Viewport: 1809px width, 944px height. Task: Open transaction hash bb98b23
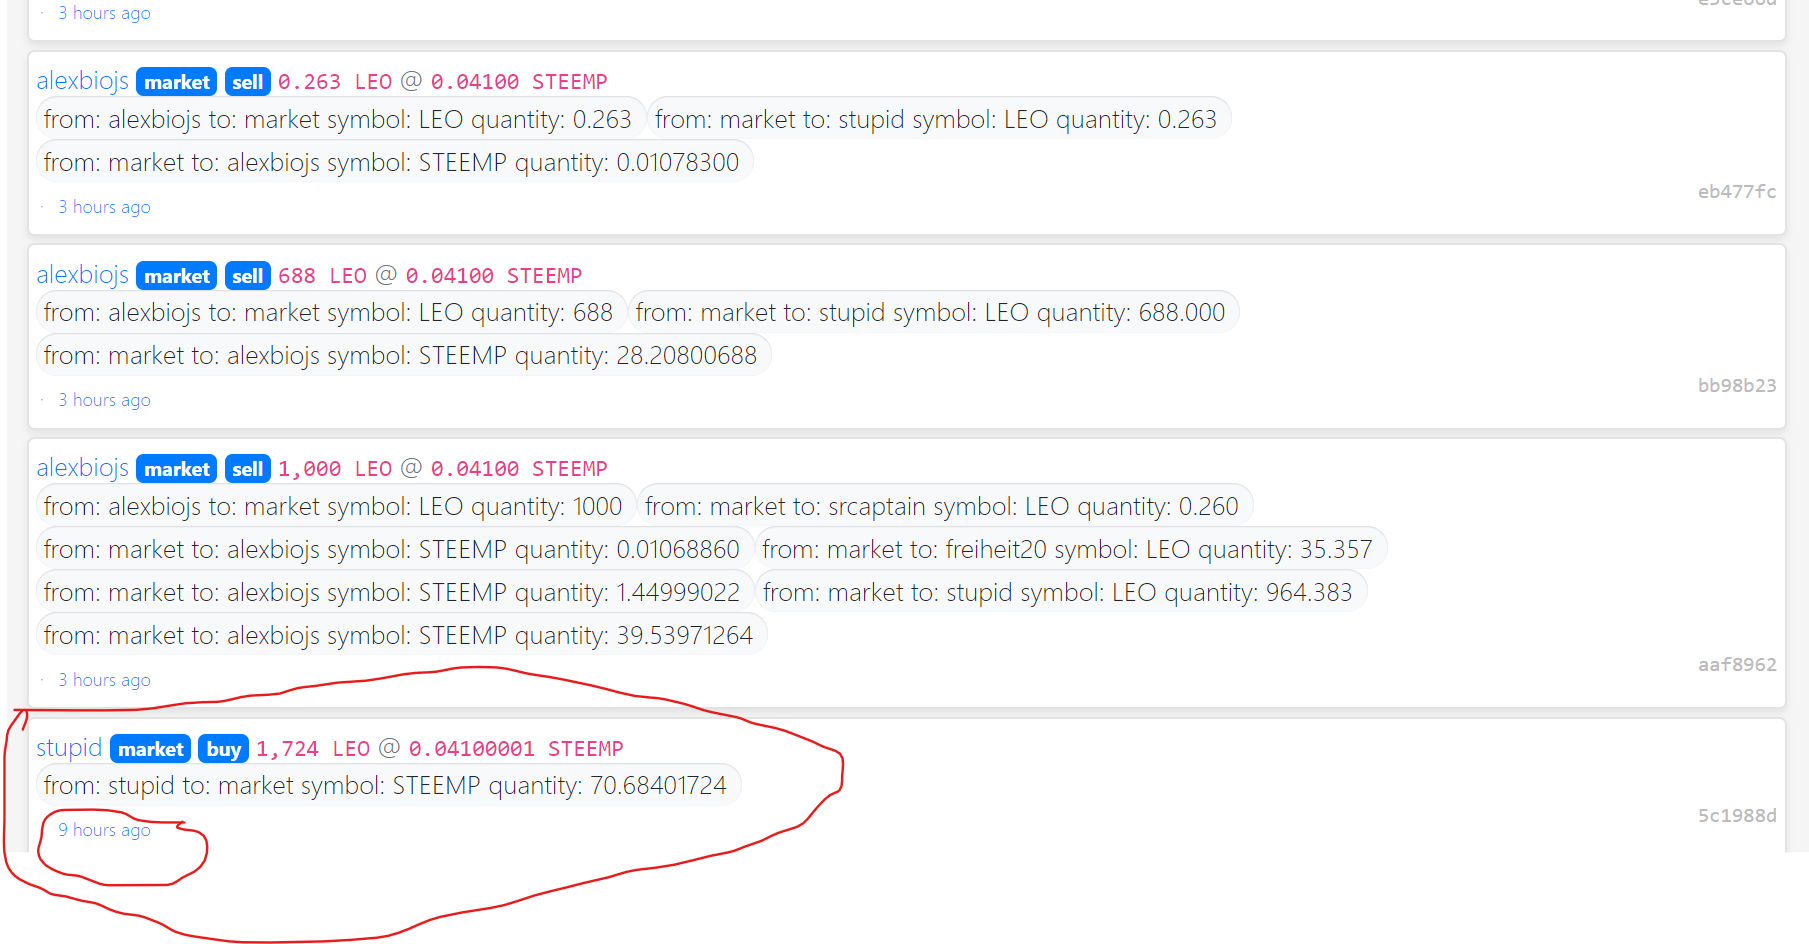point(1736,385)
